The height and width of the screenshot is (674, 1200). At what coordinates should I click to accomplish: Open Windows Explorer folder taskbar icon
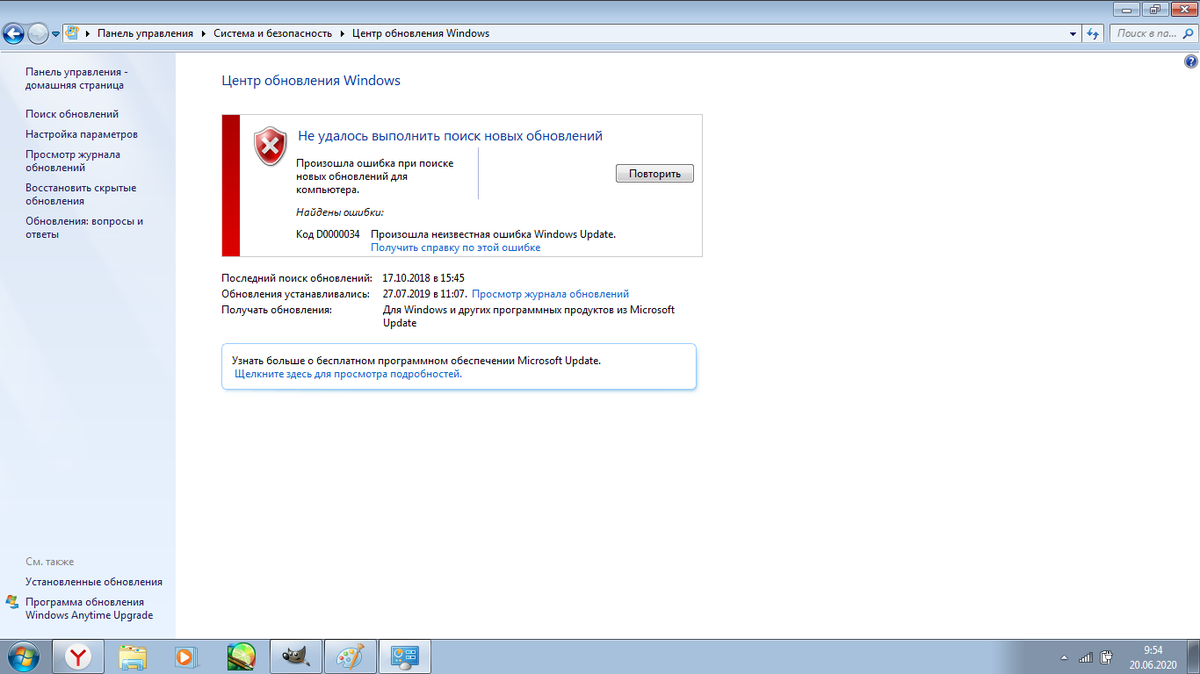click(132, 657)
